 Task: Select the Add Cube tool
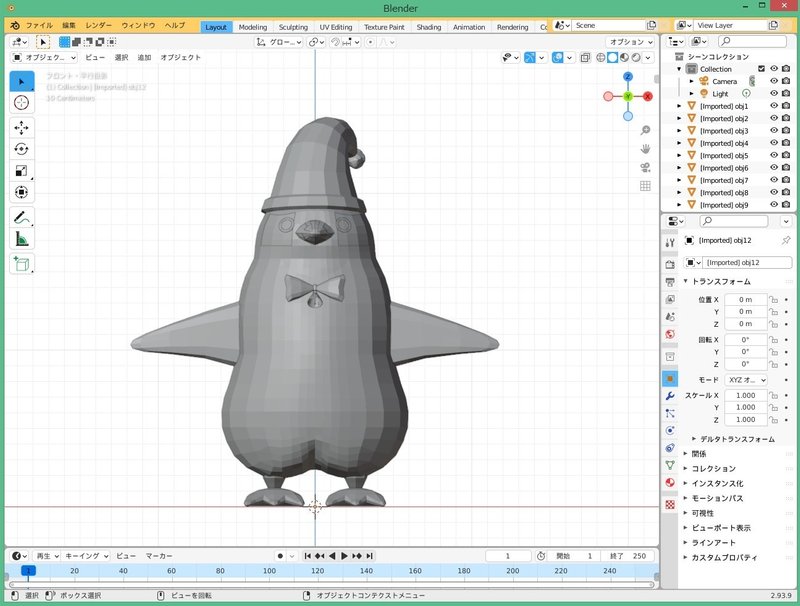pos(21,265)
